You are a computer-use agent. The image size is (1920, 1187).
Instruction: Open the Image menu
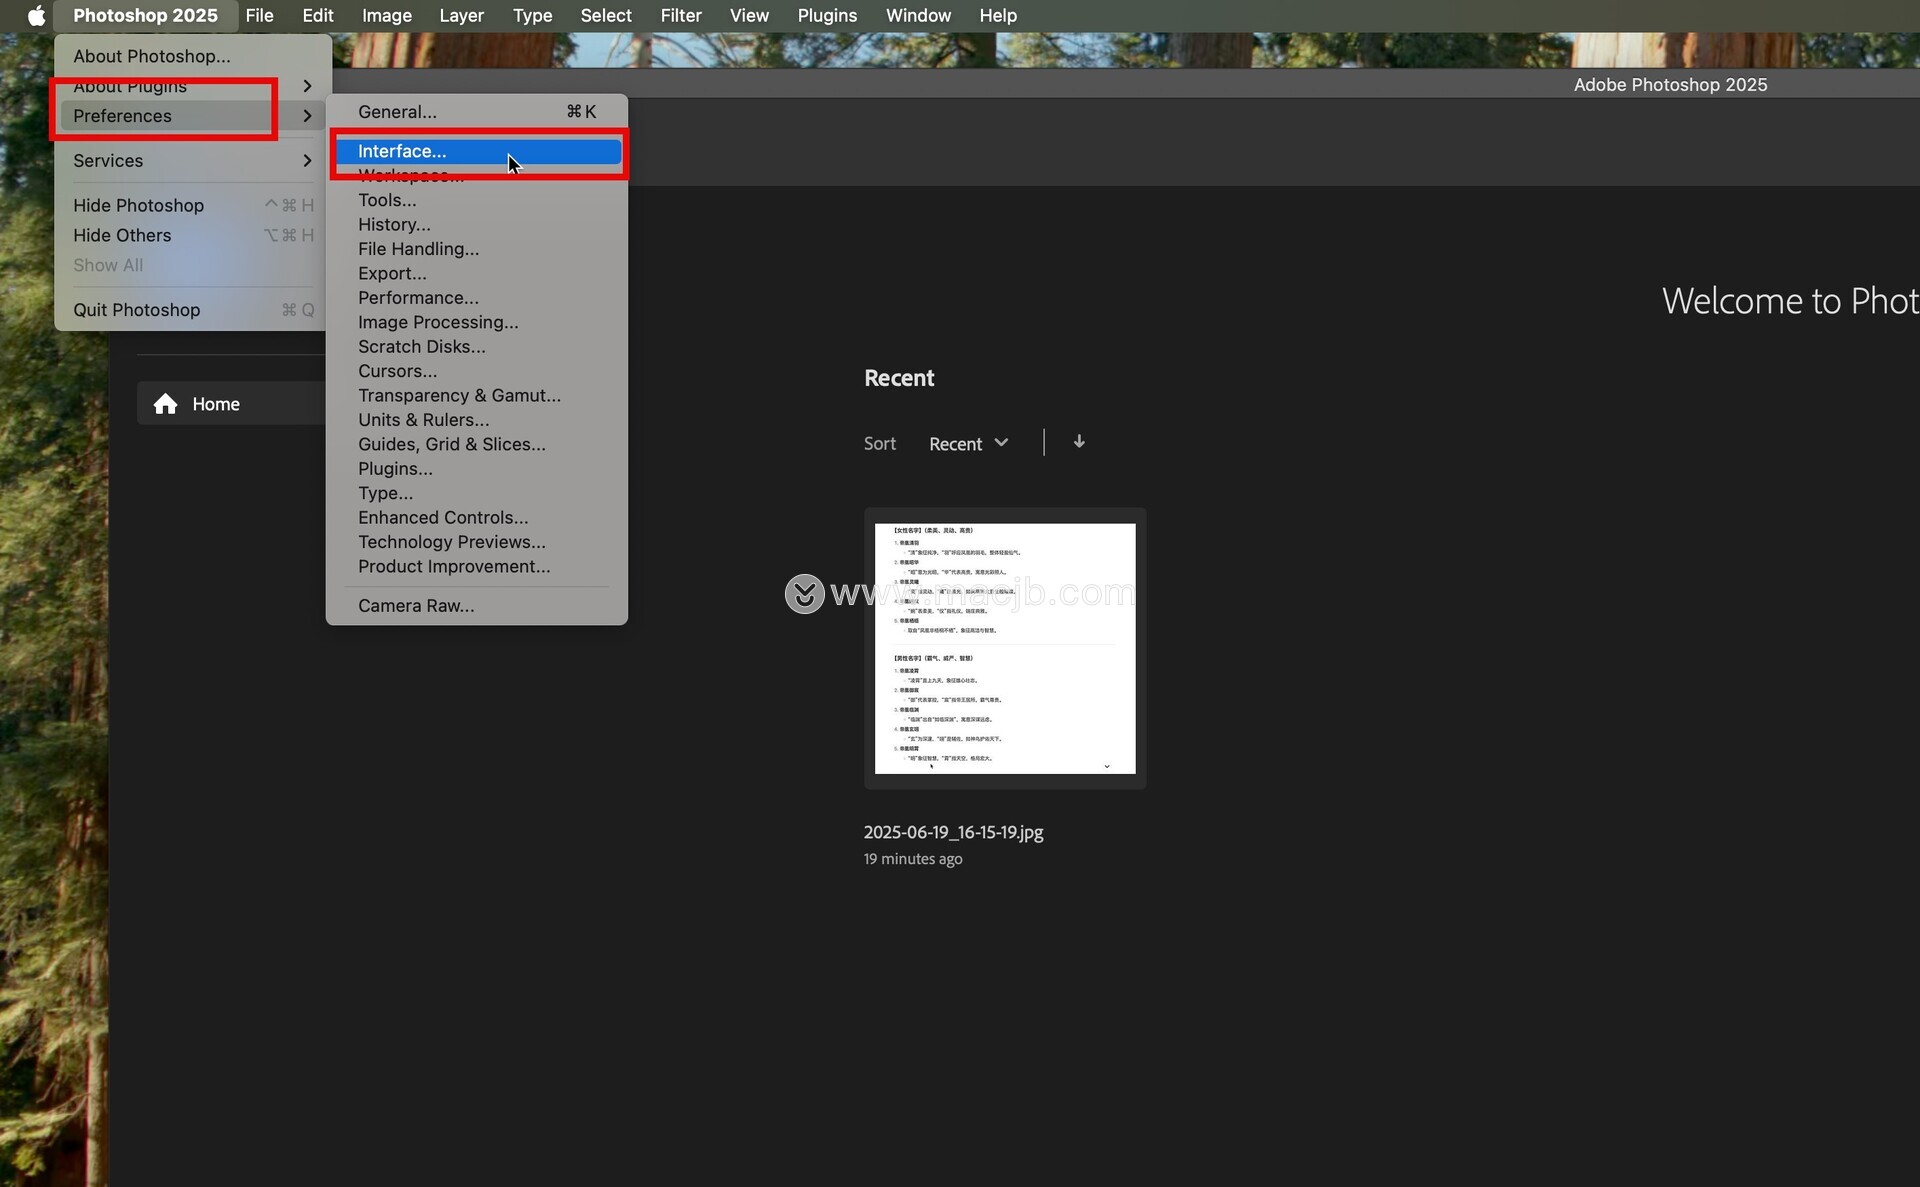coord(387,15)
